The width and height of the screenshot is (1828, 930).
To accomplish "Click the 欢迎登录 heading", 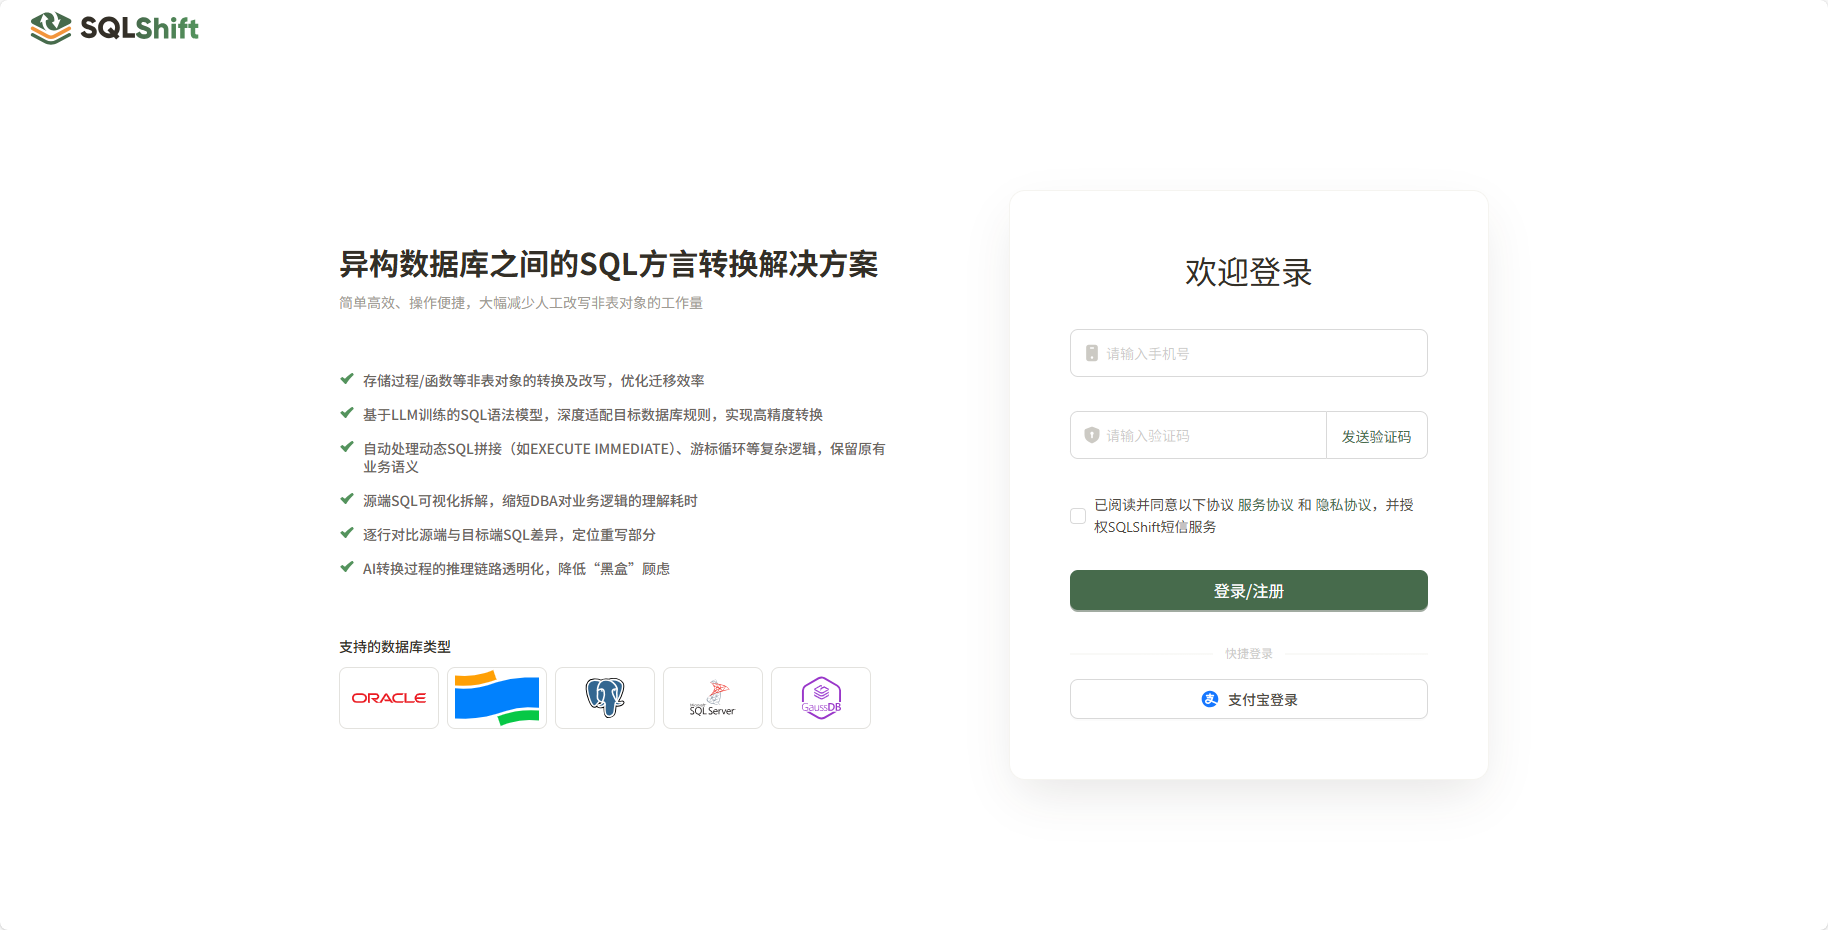I will (x=1248, y=272).
